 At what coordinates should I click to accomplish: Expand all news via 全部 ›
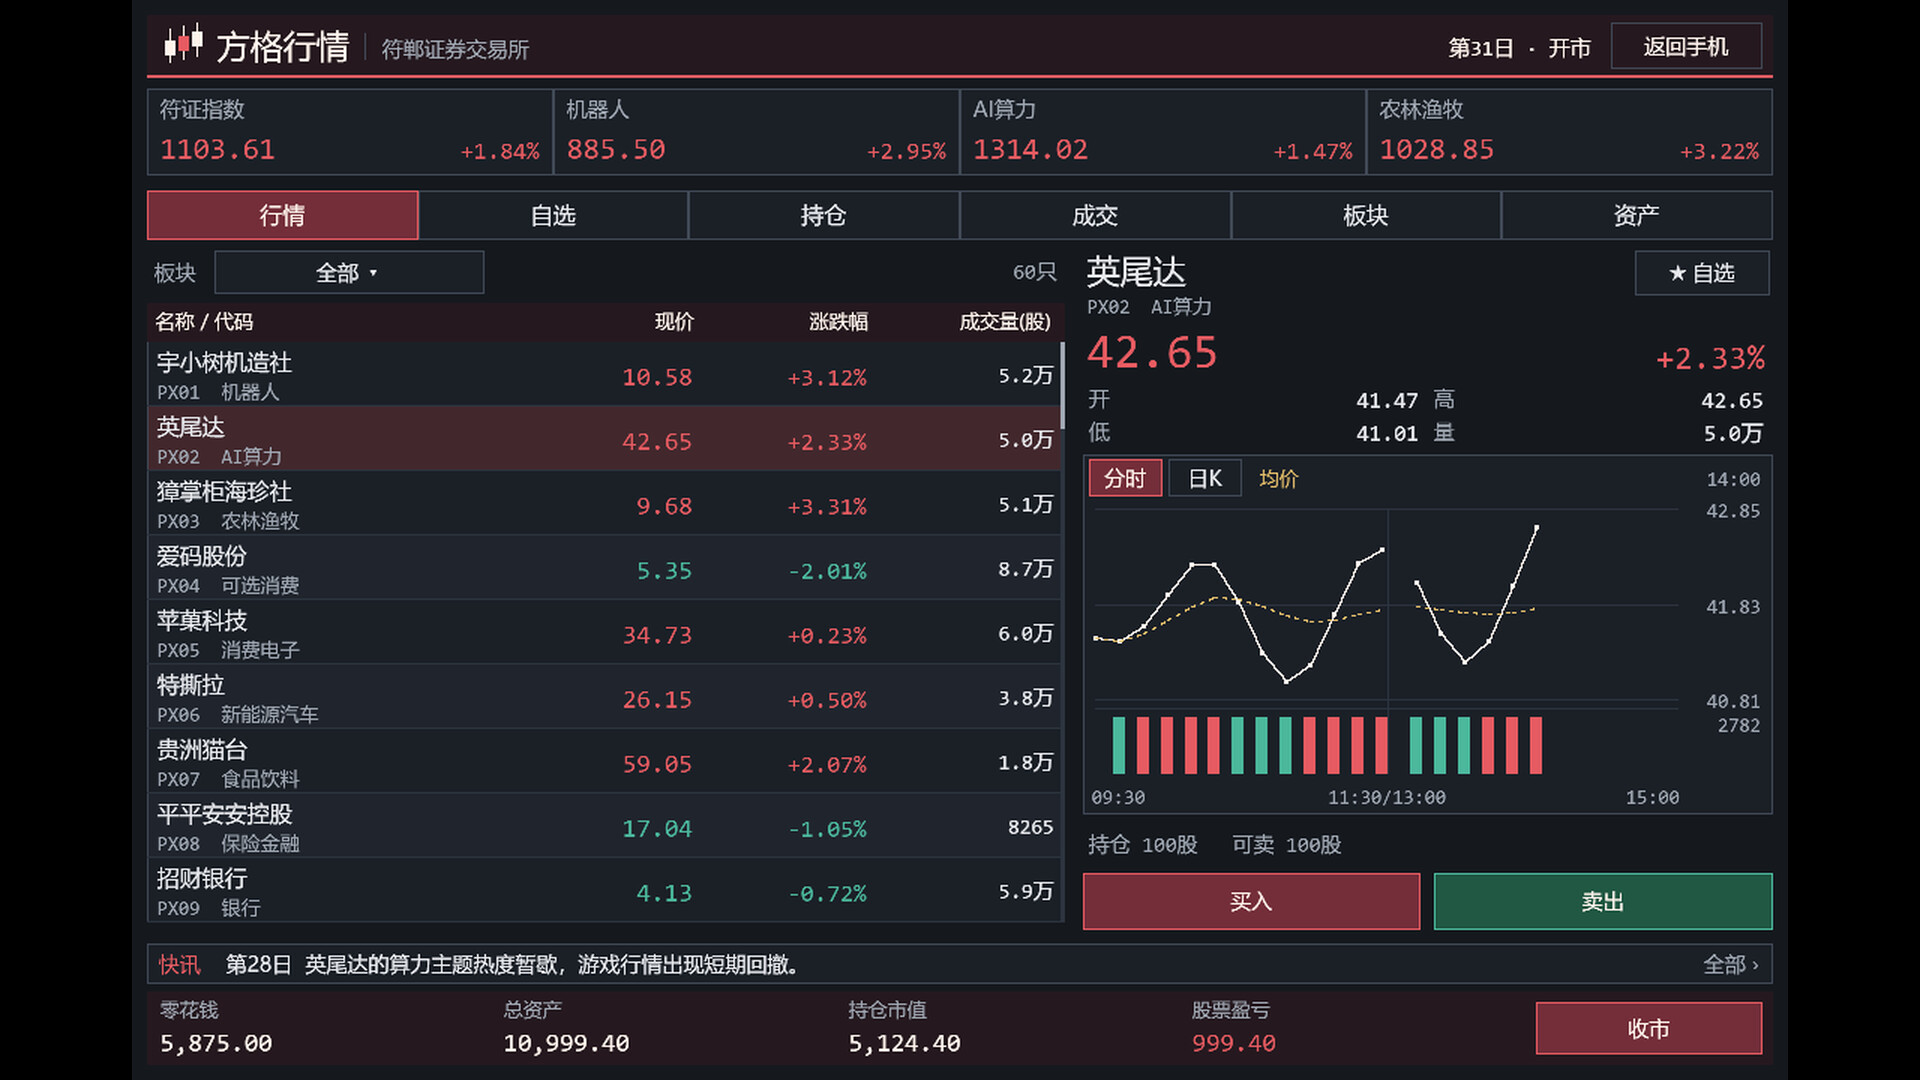(x=1731, y=965)
